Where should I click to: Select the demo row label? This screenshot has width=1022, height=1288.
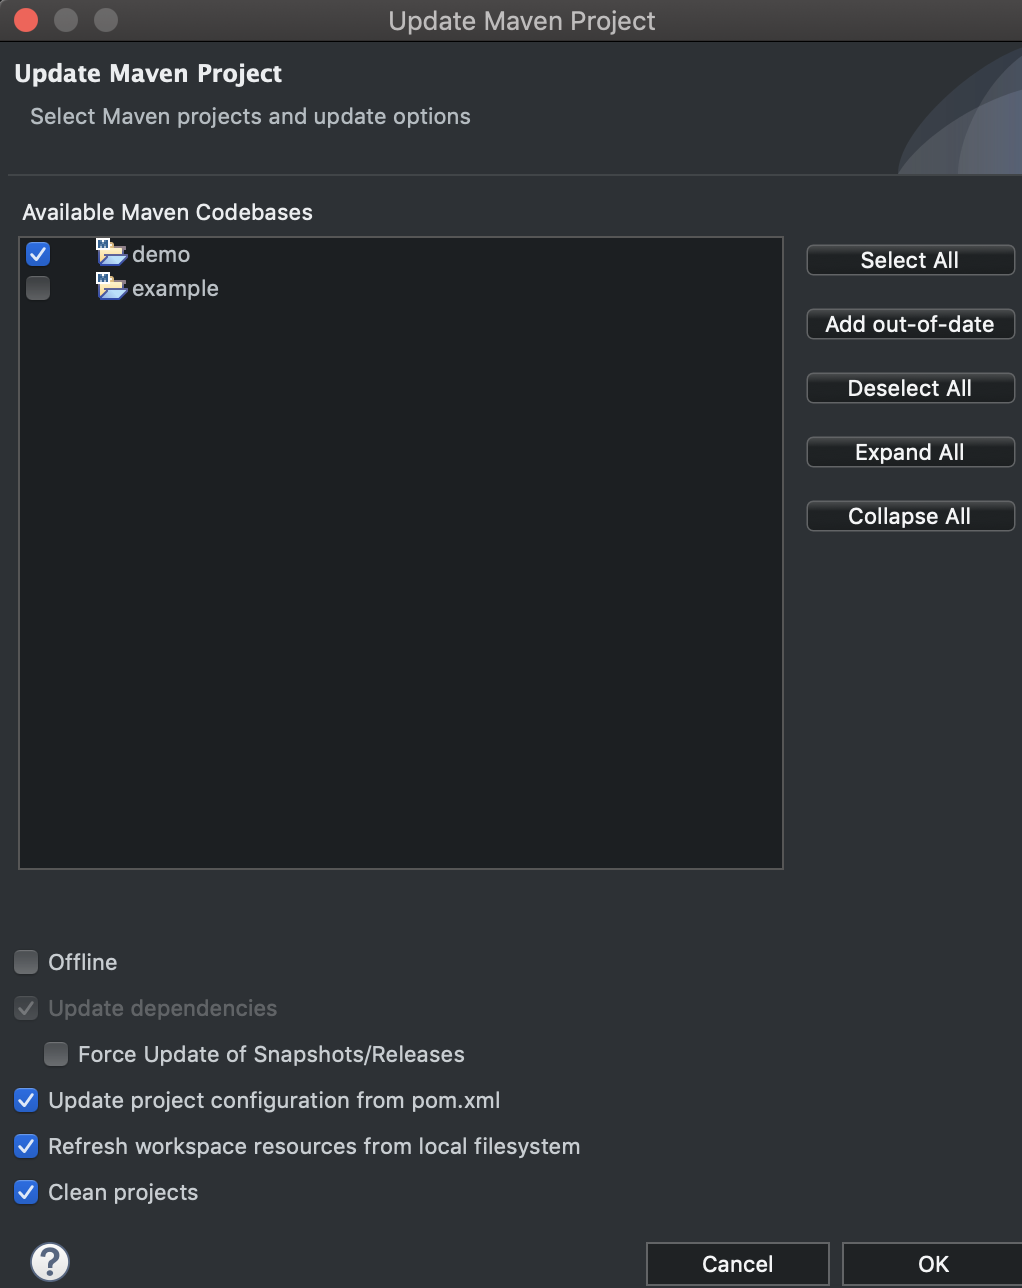161,254
